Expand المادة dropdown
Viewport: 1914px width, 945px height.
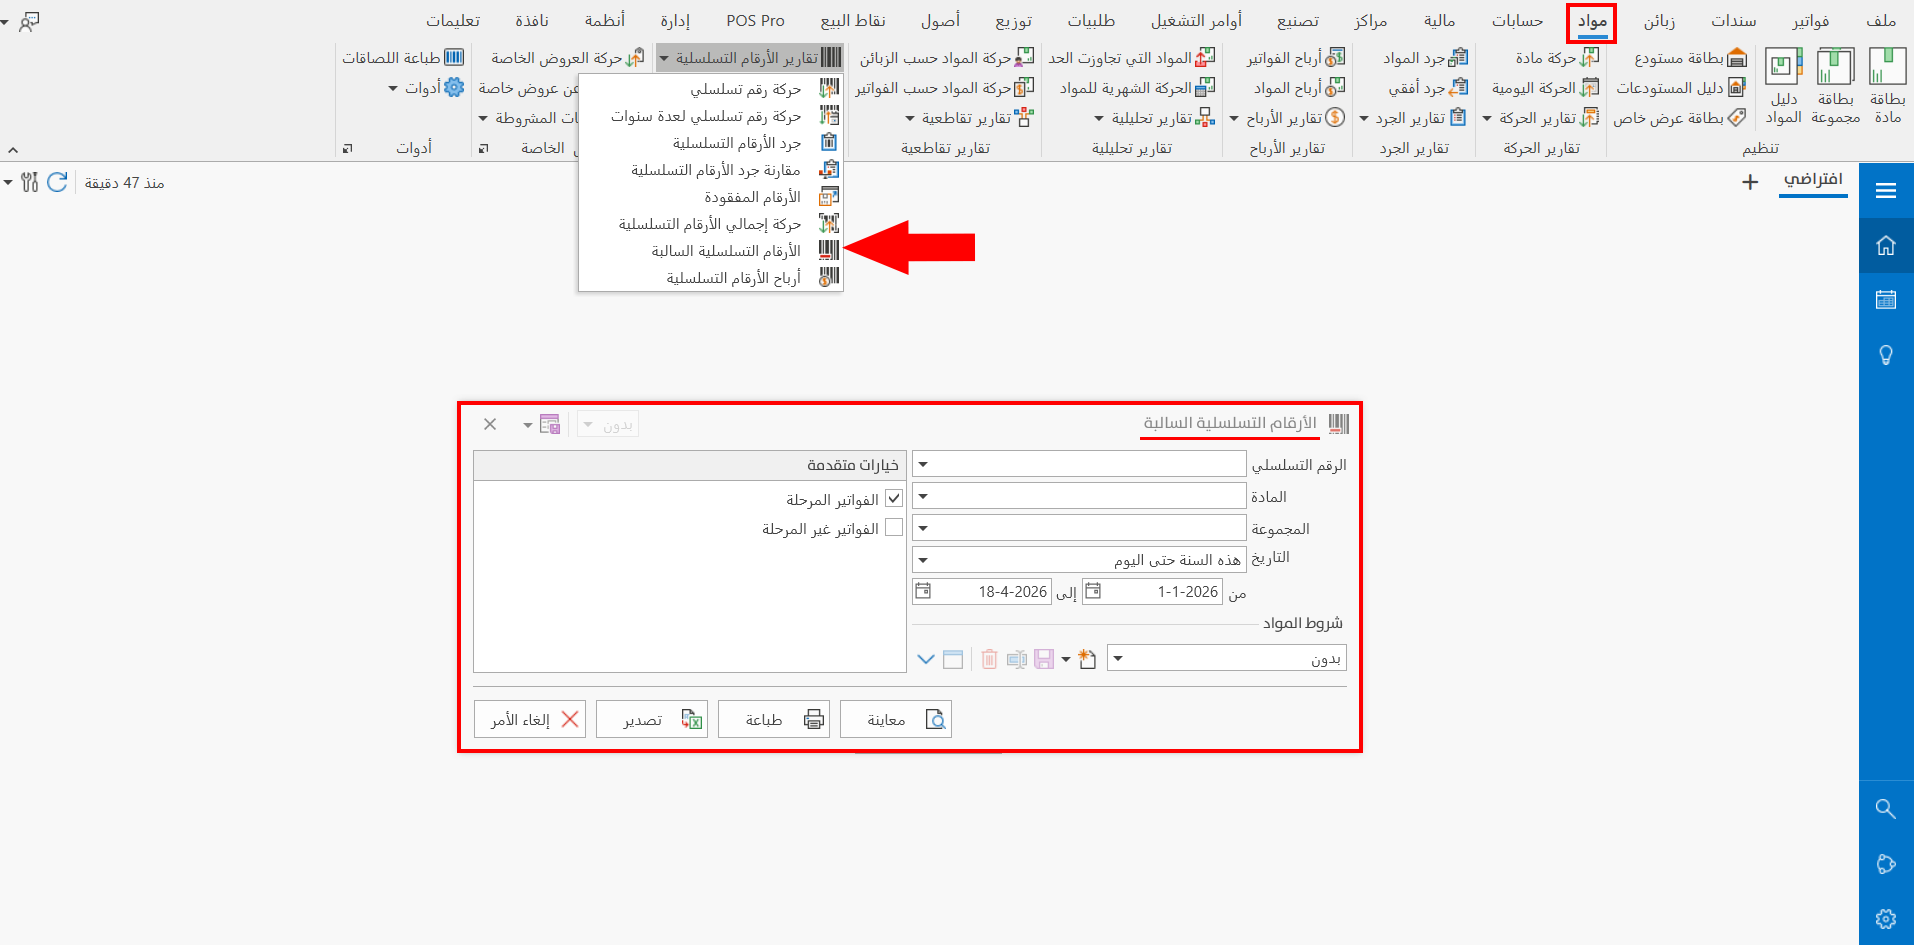[923, 496]
